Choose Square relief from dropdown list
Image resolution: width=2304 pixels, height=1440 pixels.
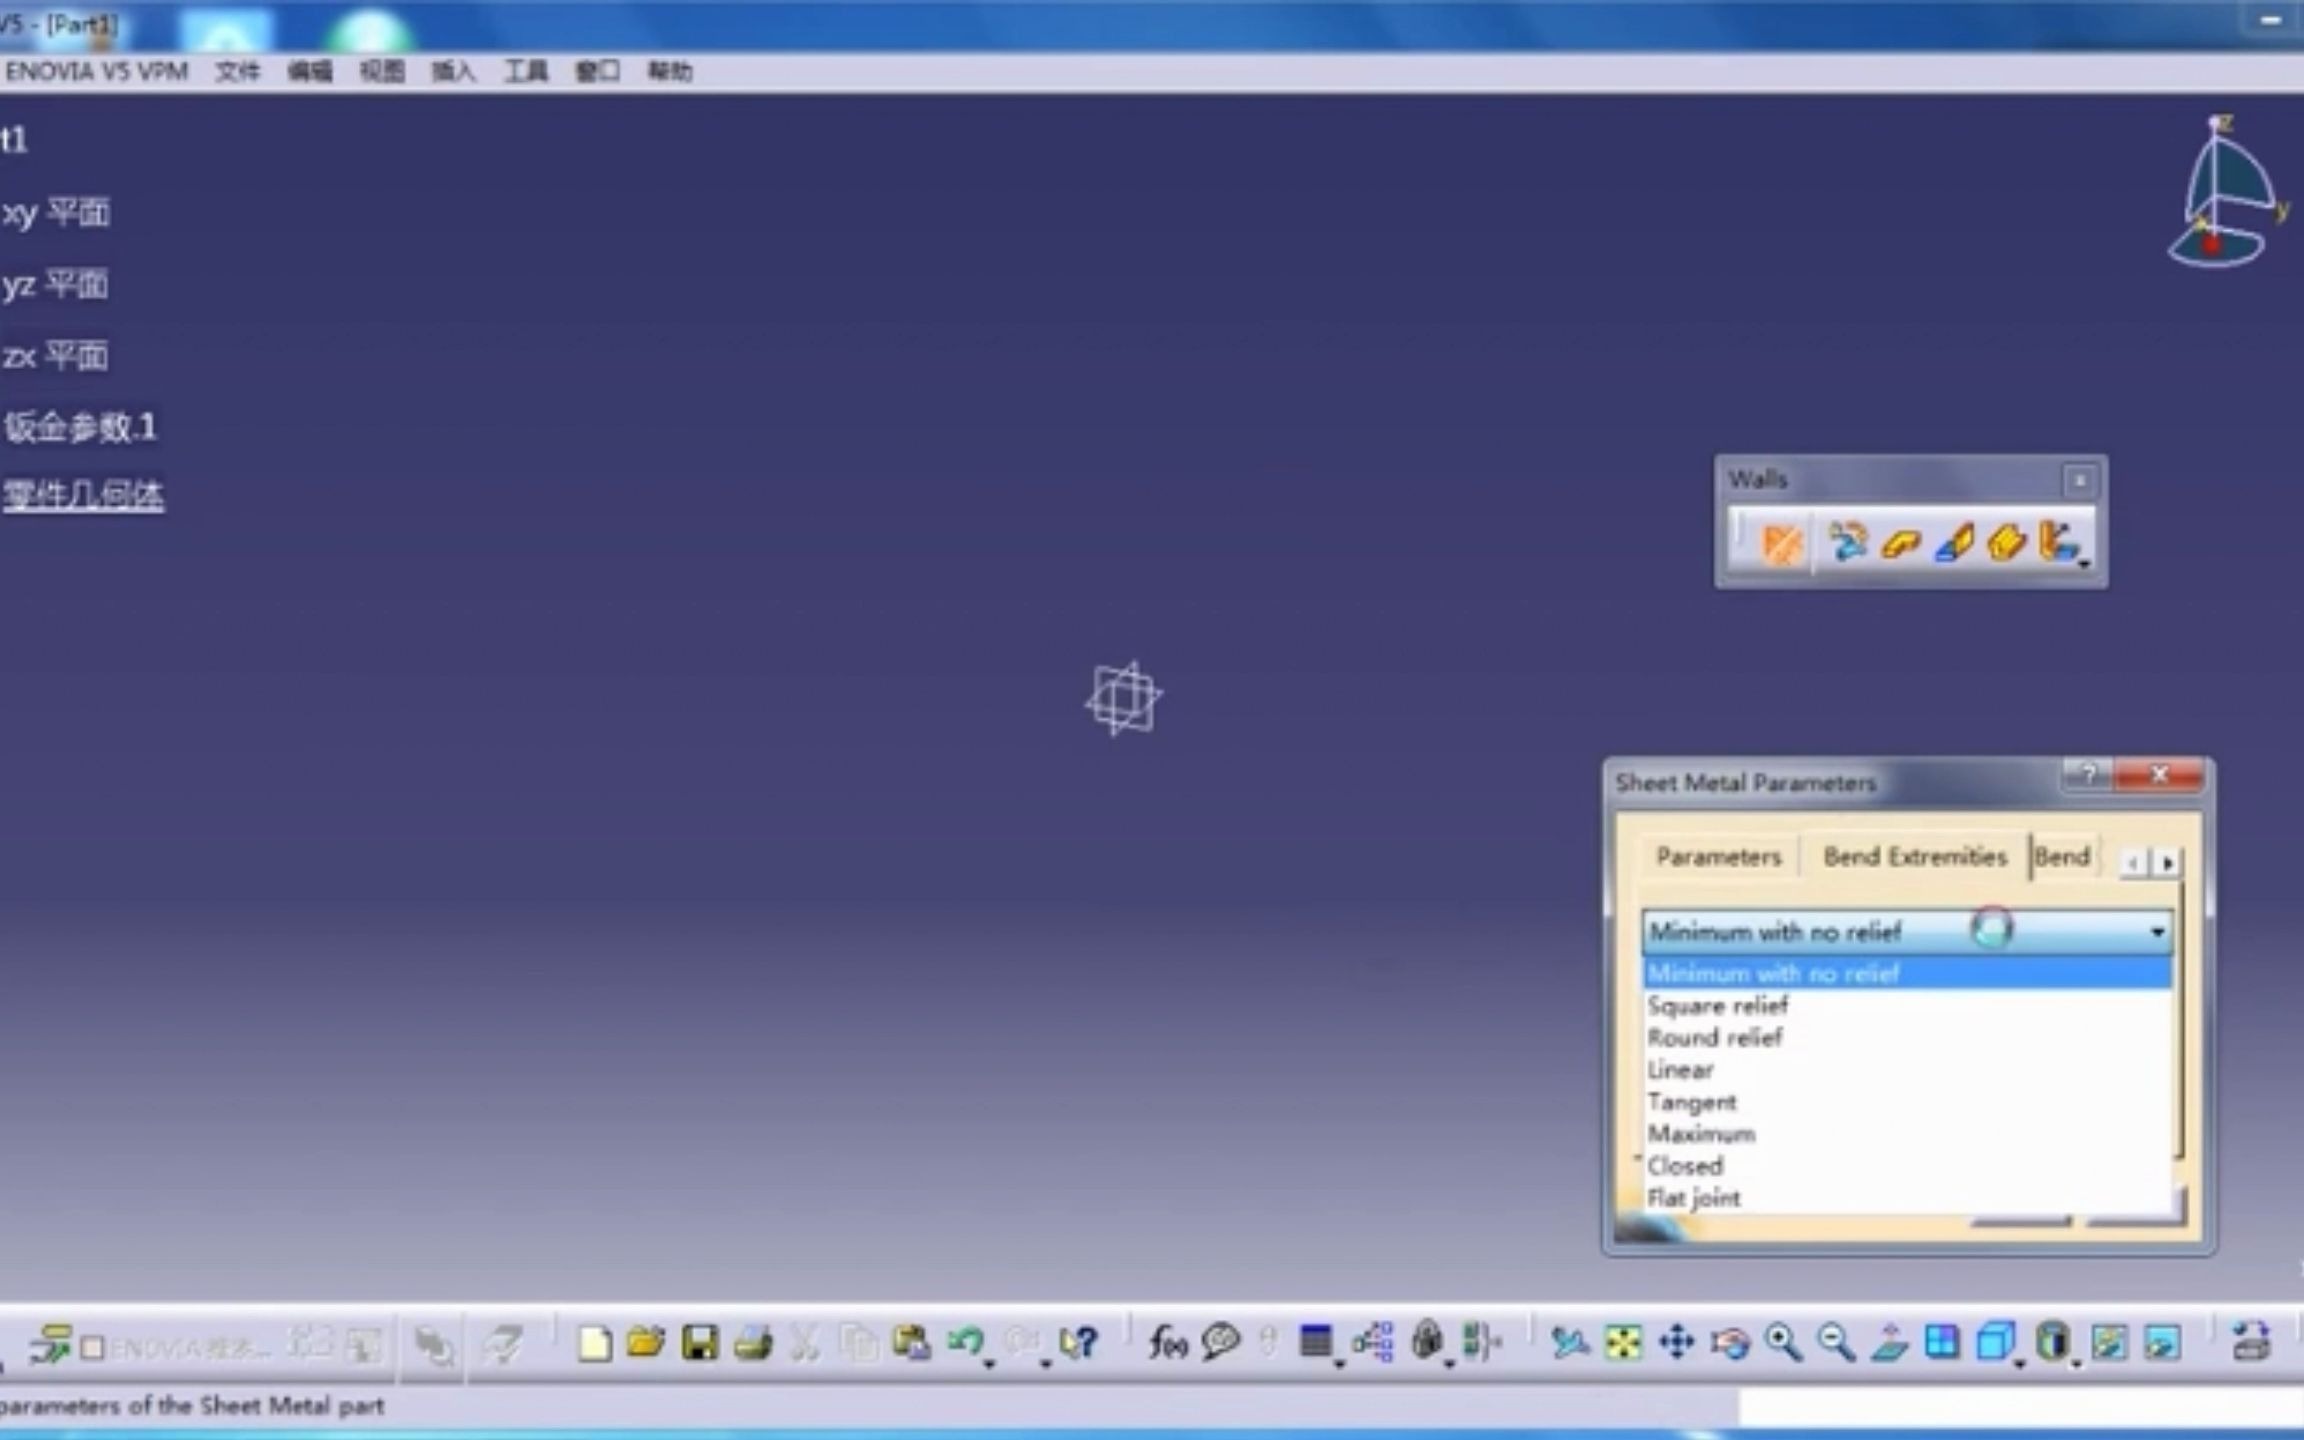click(x=1717, y=1006)
